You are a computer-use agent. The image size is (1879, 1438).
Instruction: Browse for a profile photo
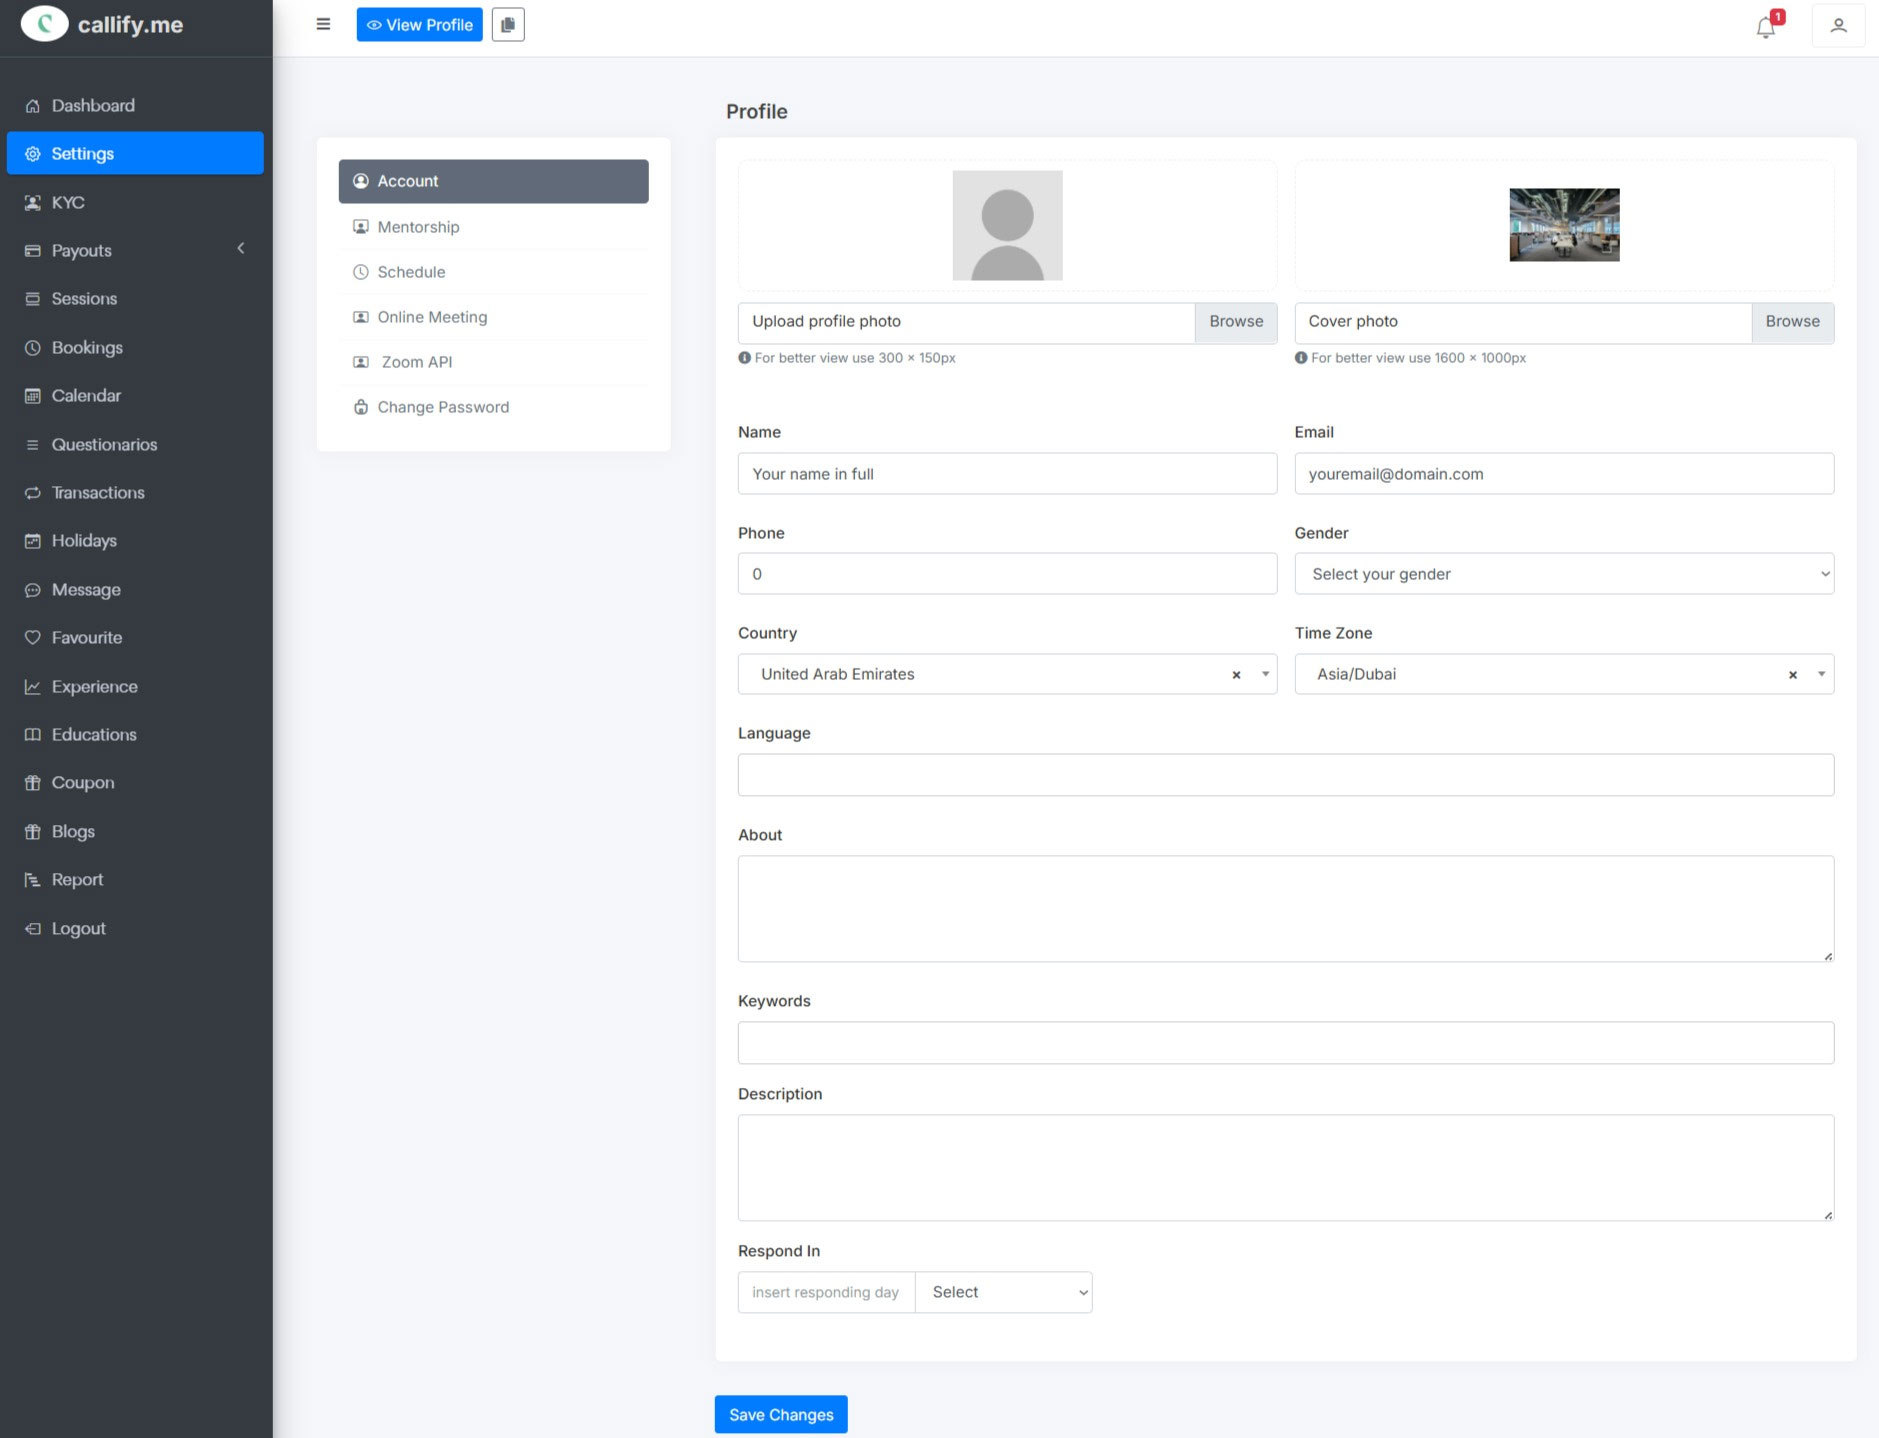(x=1236, y=322)
